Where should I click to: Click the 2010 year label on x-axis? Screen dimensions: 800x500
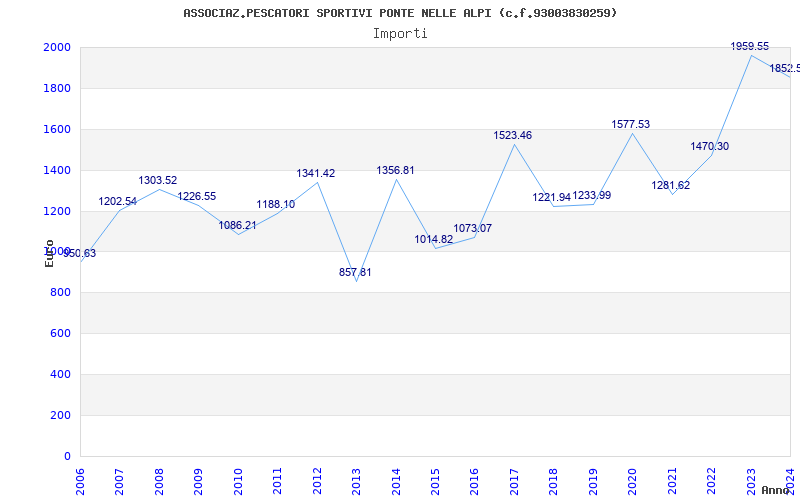tap(238, 482)
